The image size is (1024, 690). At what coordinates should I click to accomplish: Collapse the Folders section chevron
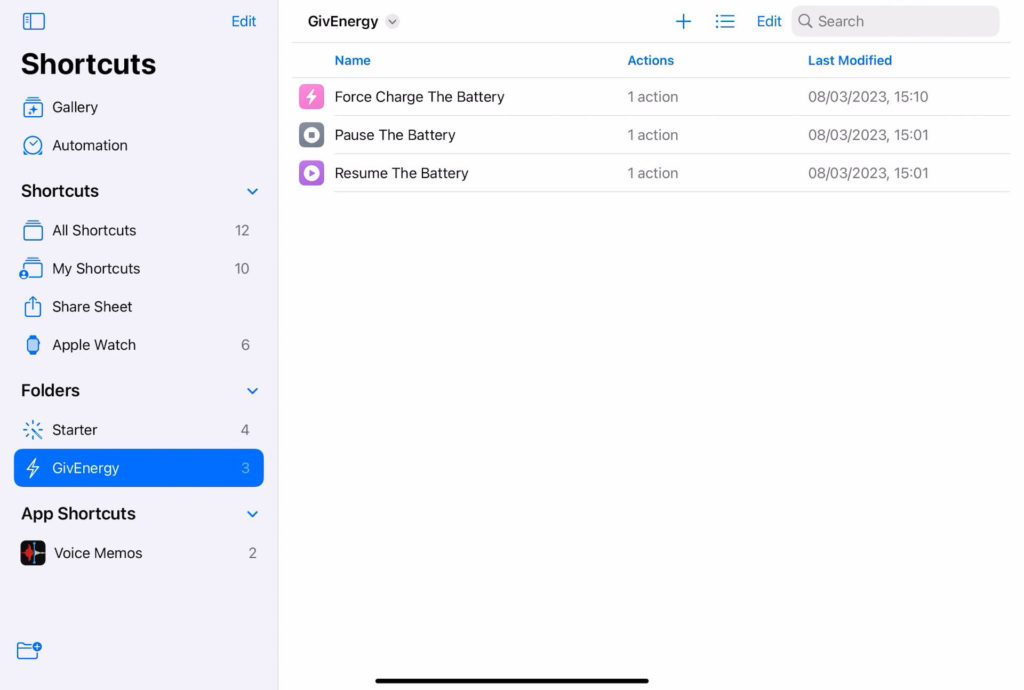click(252, 391)
